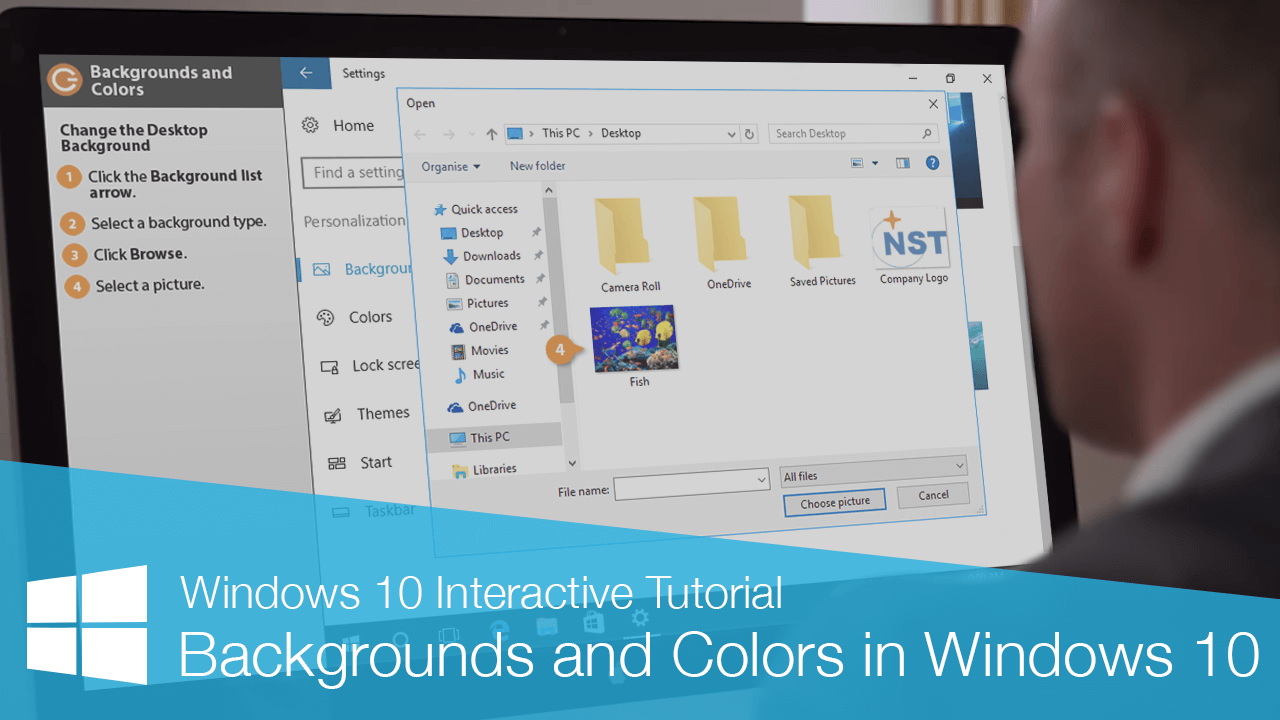Click the Cancel button
Viewport: 1280px width, 720px height.
[x=933, y=495]
